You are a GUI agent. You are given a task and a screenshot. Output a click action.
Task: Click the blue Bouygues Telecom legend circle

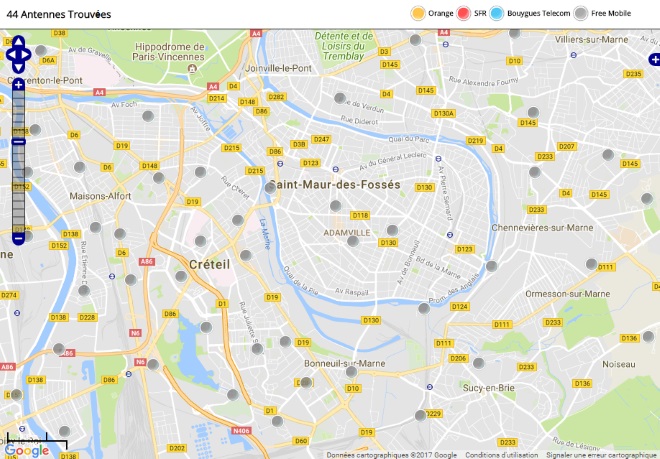pos(497,13)
